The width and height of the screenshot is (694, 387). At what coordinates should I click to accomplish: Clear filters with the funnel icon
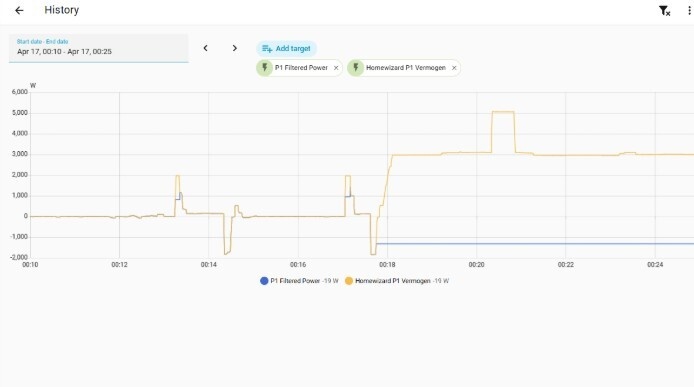664,11
